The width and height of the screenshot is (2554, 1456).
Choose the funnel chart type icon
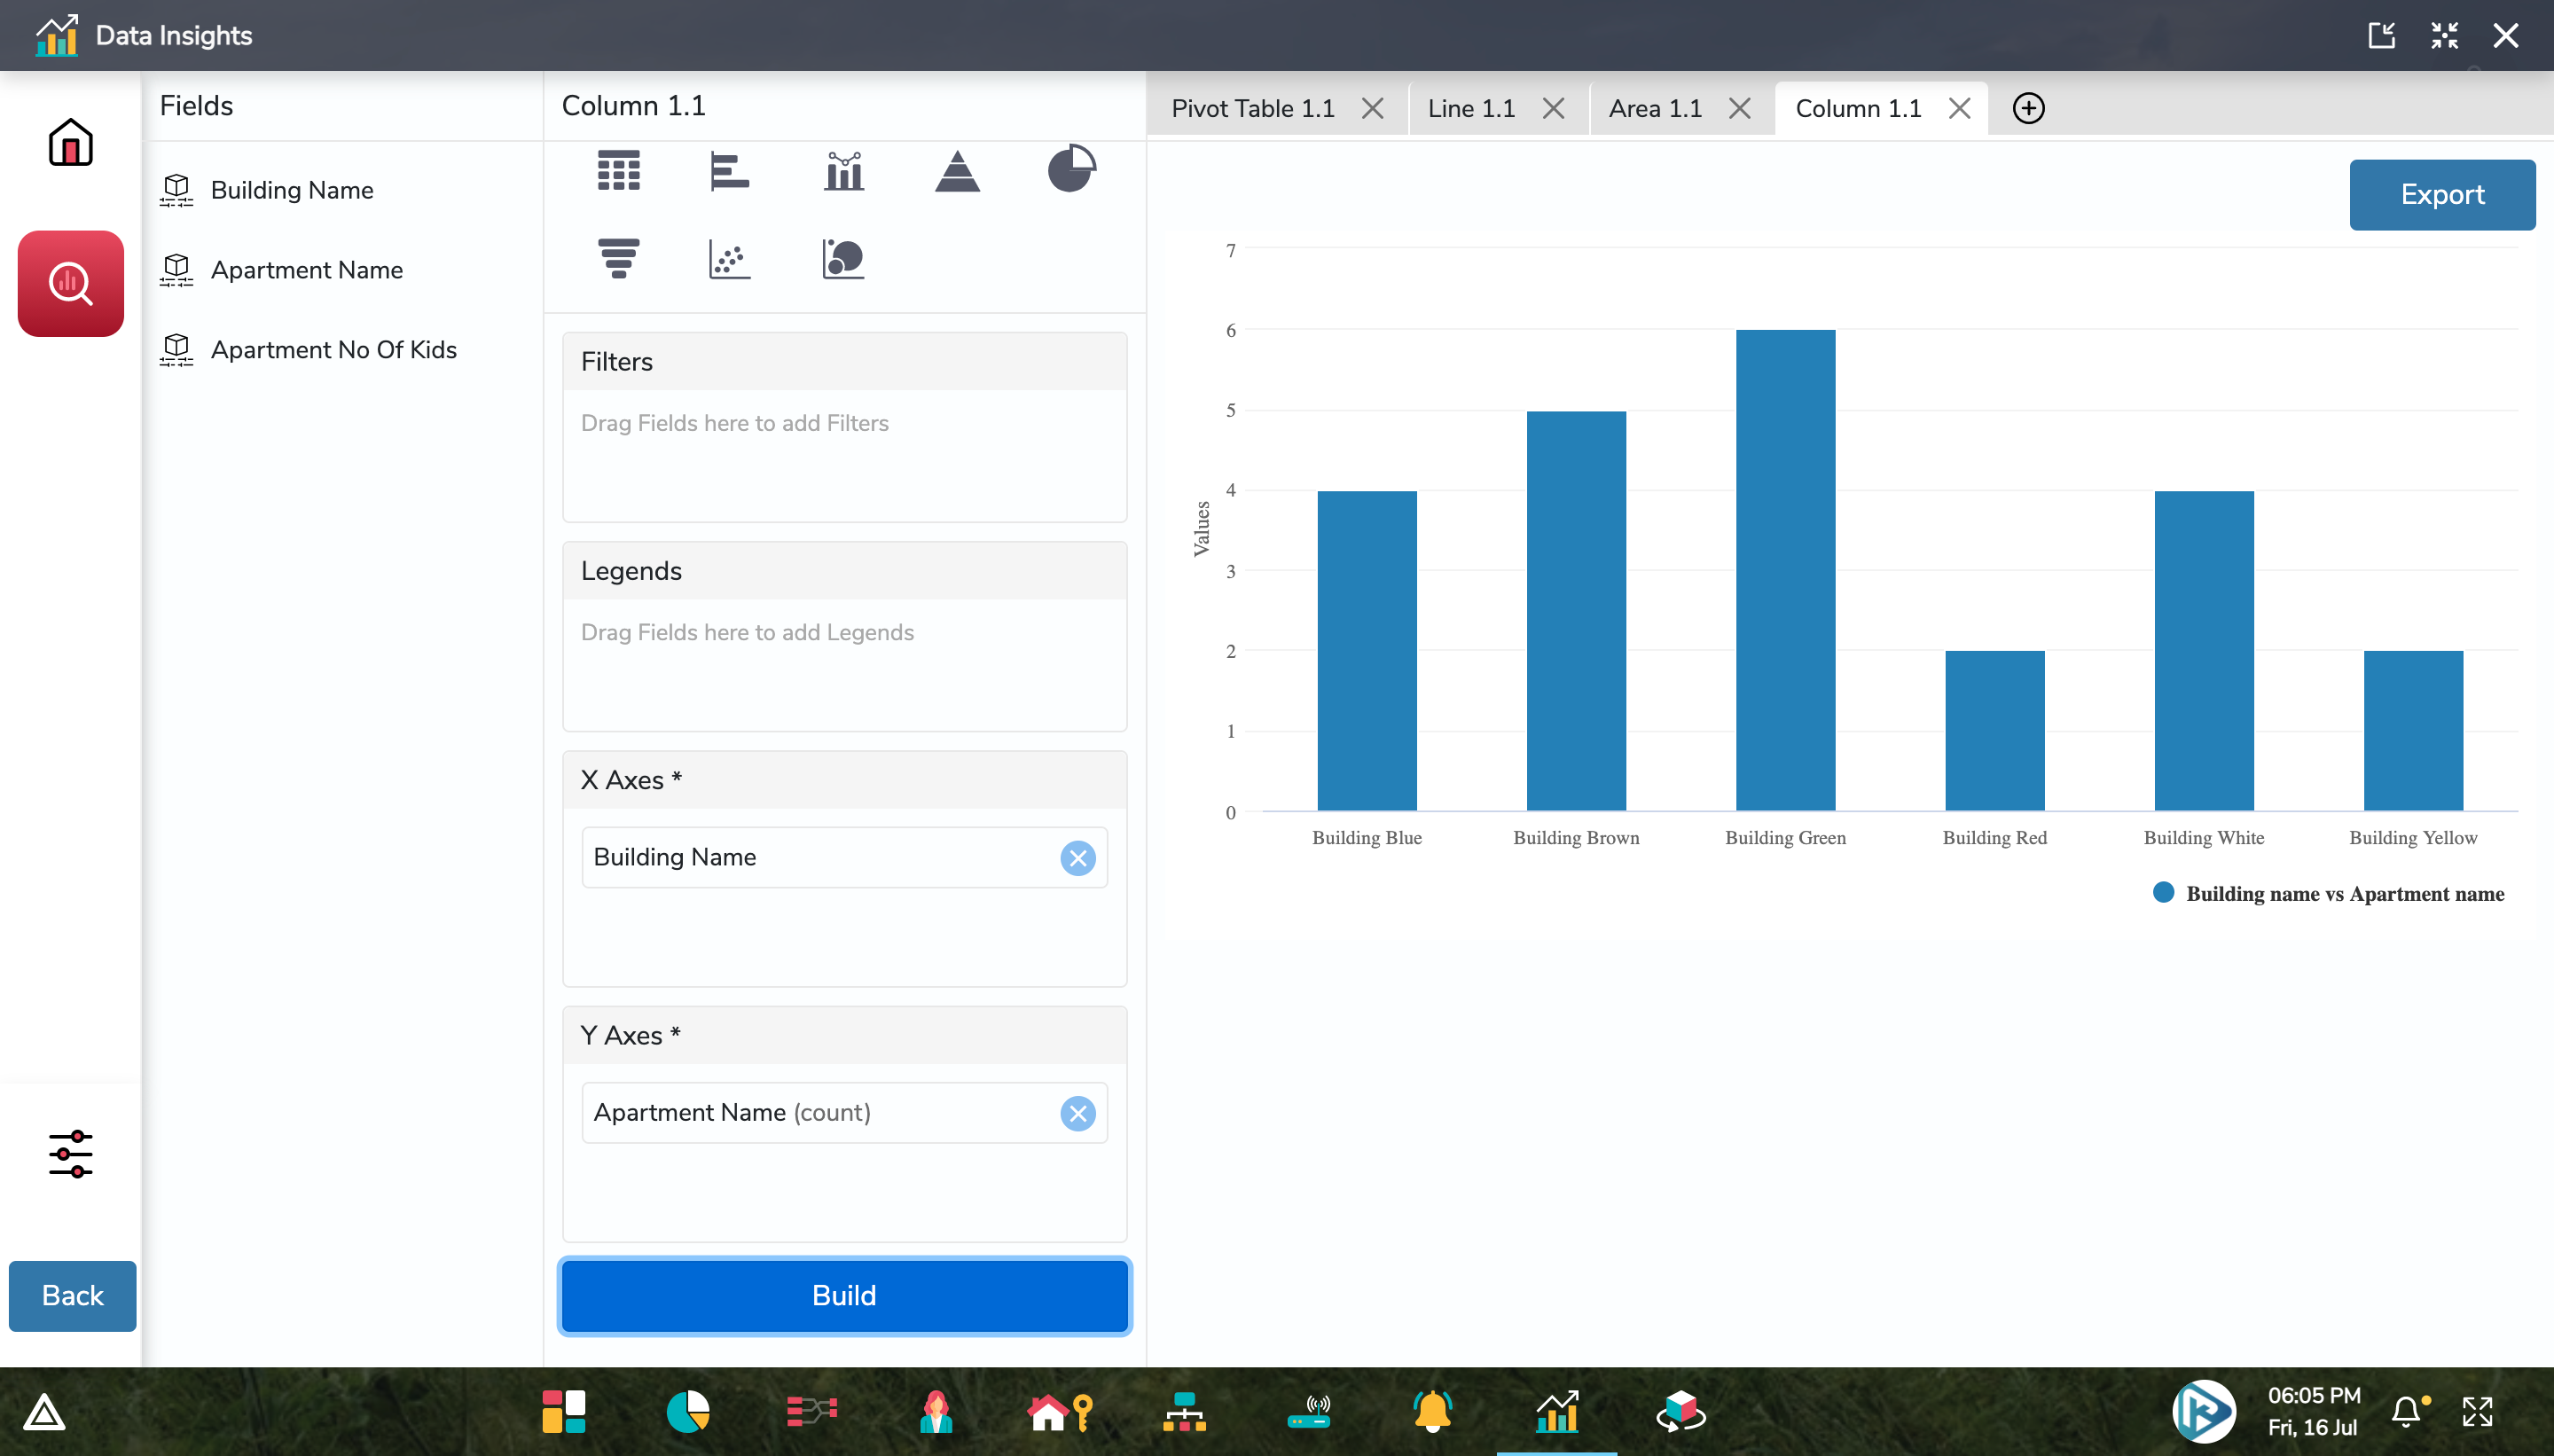[x=618, y=259]
